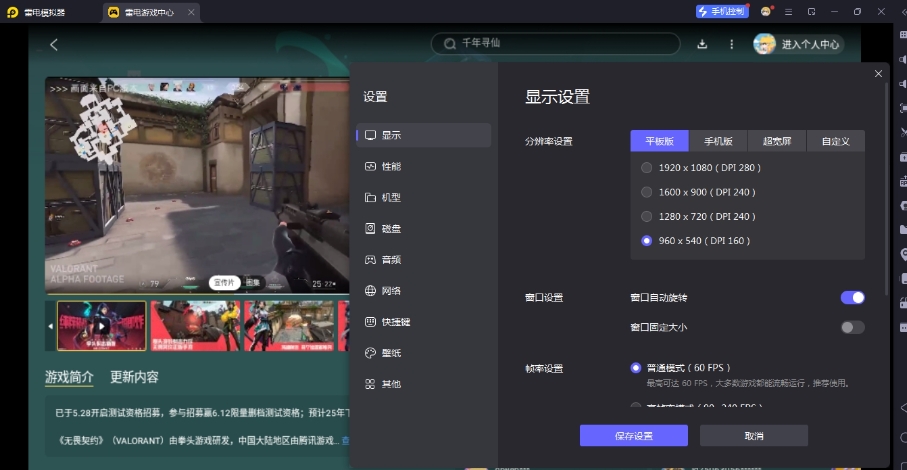This screenshot has width=907, height=470.
Task: Open the hamburger menu in title bar
Action: (788, 12)
